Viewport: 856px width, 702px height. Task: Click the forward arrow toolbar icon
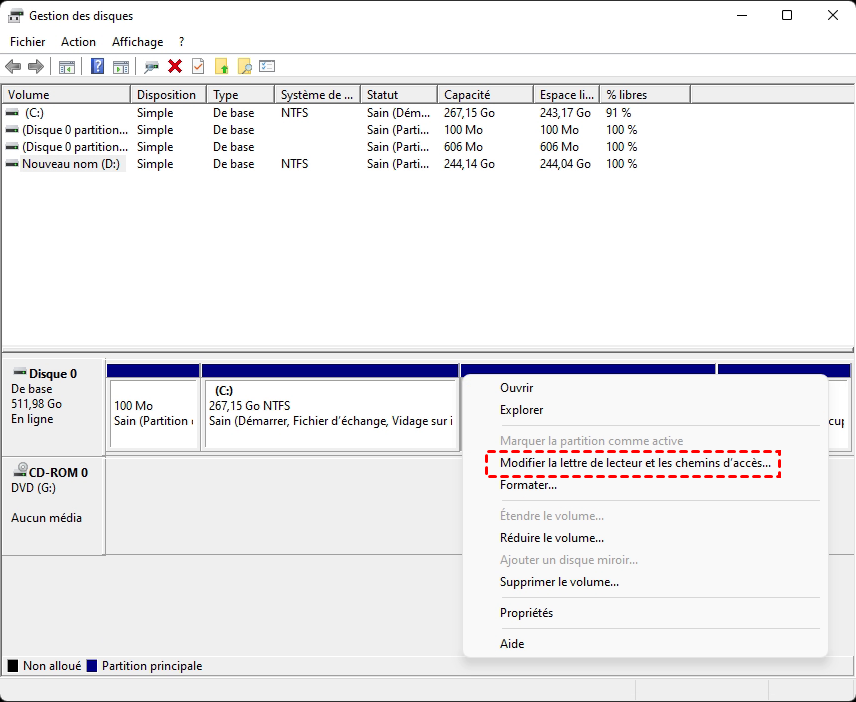(x=36, y=67)
